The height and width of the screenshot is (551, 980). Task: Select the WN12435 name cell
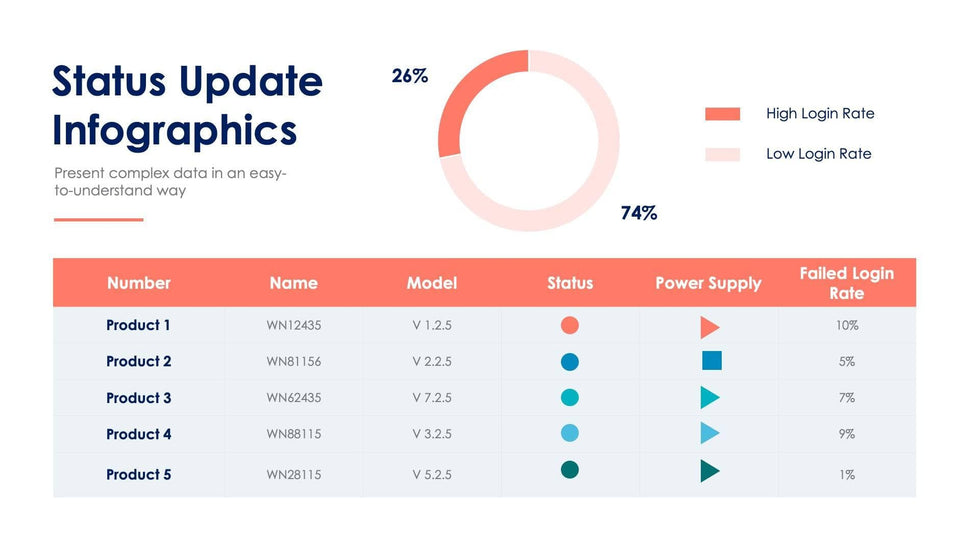coord(294,325)
